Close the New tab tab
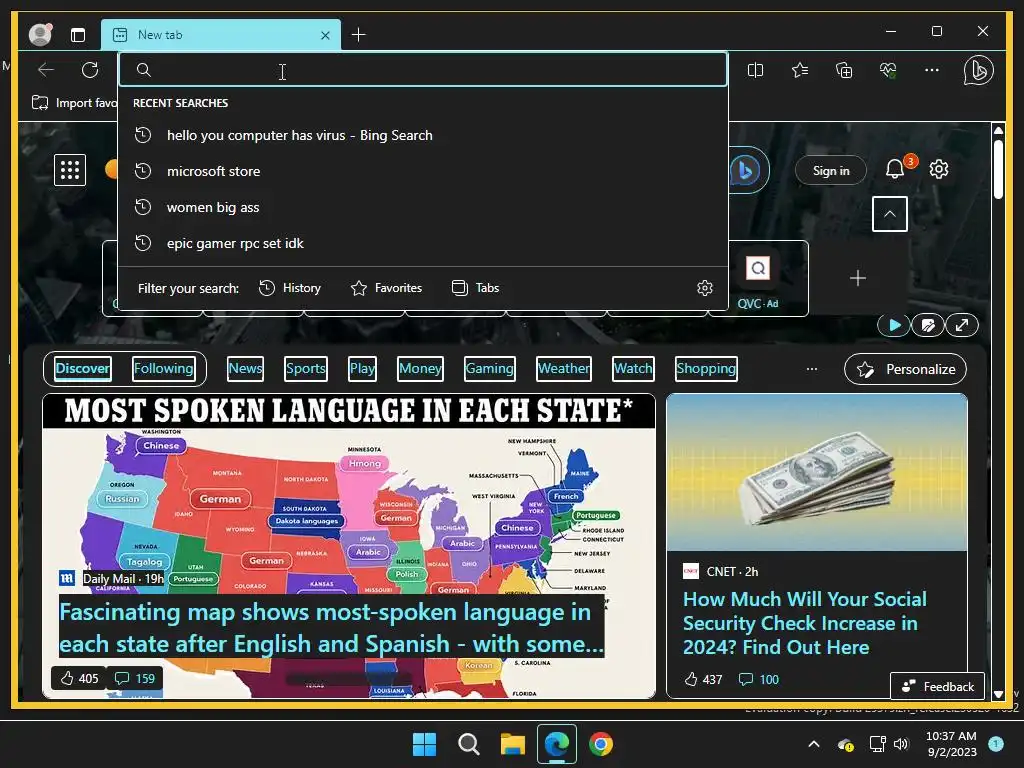The width and height of the screenshot is (1024, 768). 325,35
